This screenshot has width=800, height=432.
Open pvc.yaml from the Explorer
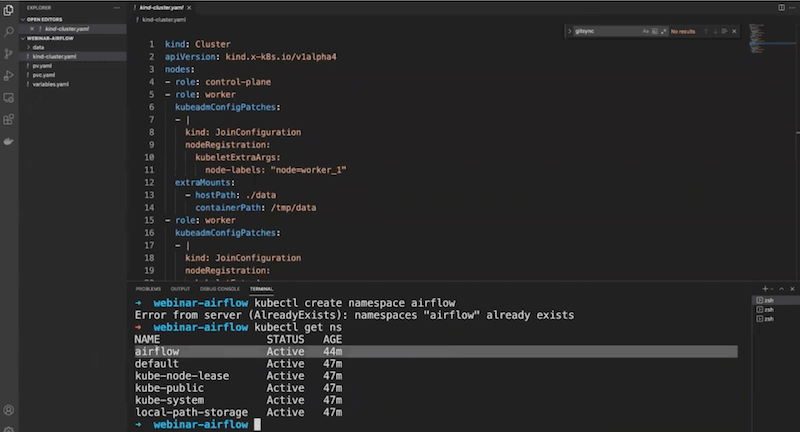pos(42,75)
